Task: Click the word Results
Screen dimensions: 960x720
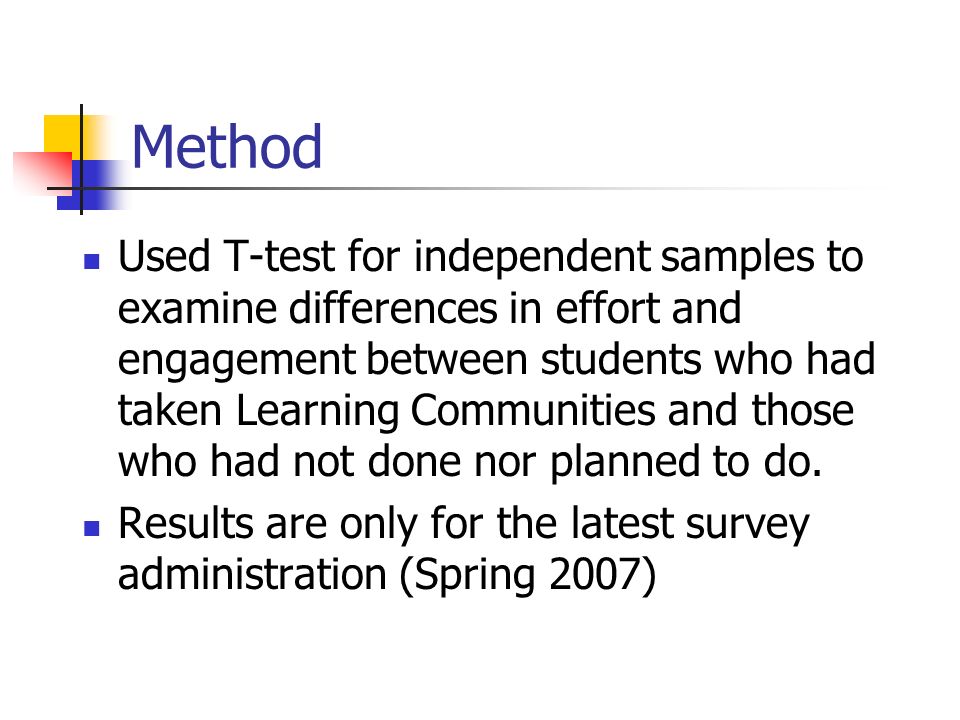Action: pyautogui.click(x=186, y=523)
